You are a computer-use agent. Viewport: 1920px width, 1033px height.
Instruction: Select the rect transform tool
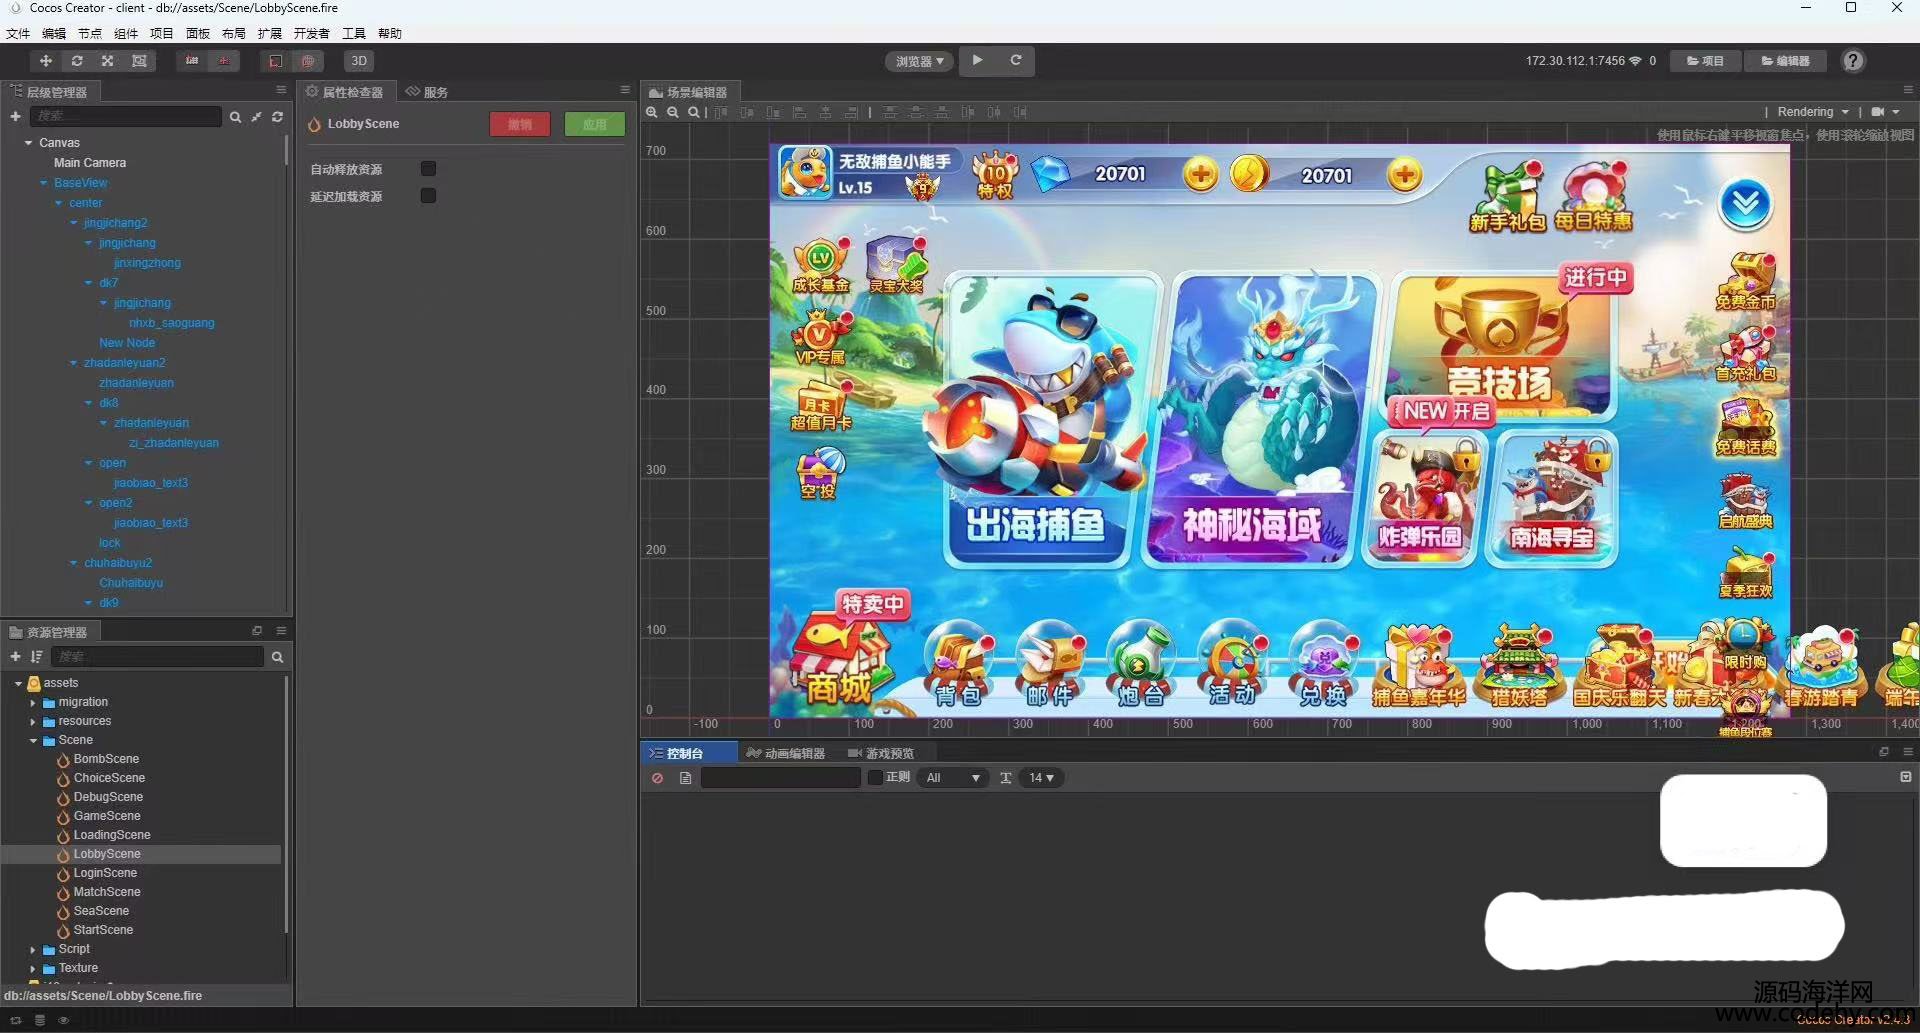(139, 61)
